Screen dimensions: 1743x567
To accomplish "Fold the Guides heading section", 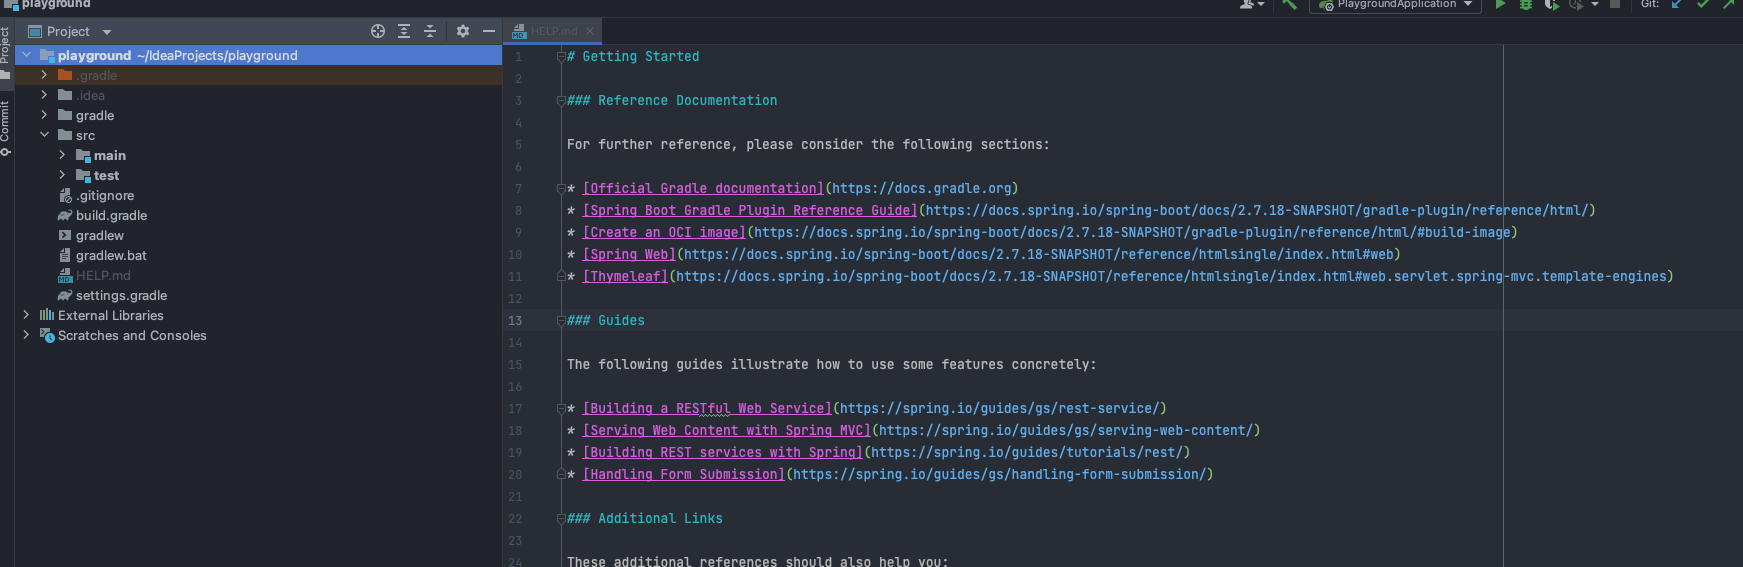I will 561,321.
